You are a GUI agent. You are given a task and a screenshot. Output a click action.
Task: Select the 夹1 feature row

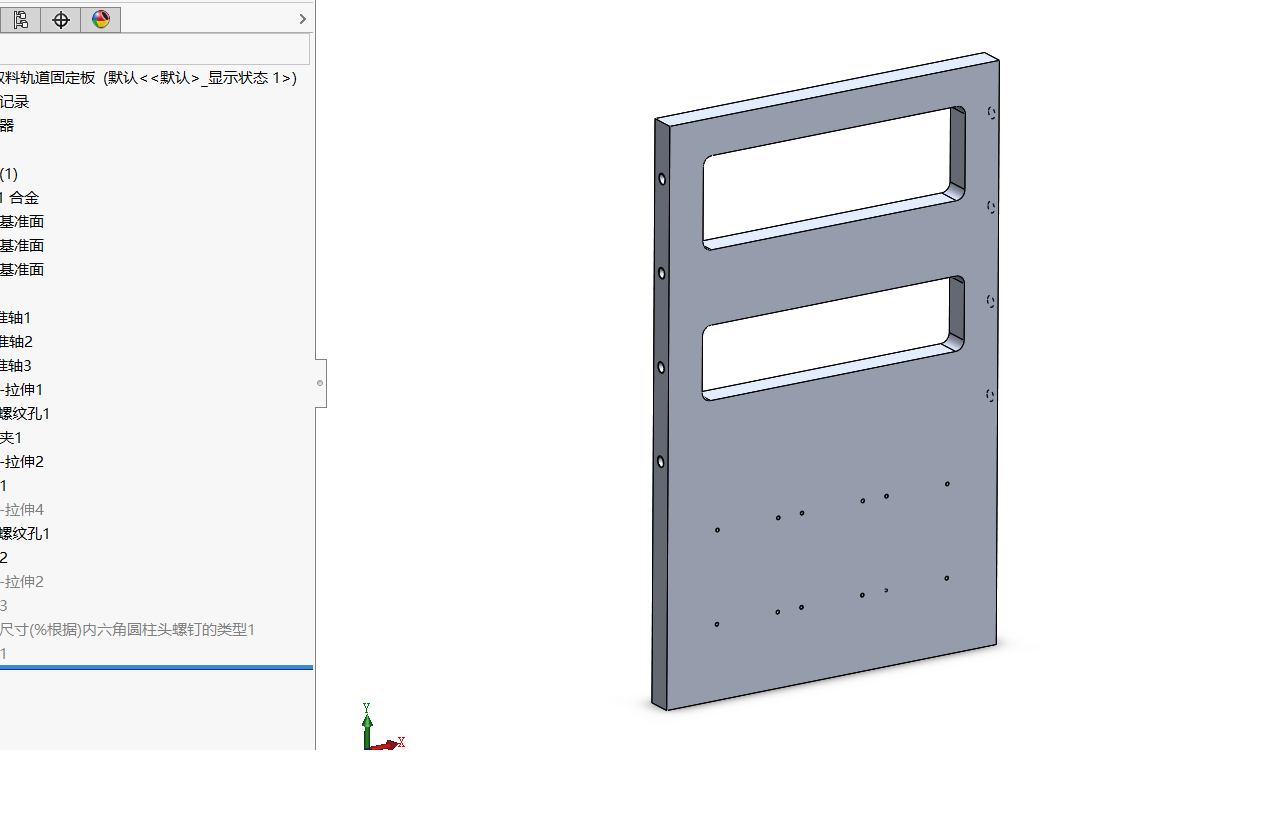point(11,438)
